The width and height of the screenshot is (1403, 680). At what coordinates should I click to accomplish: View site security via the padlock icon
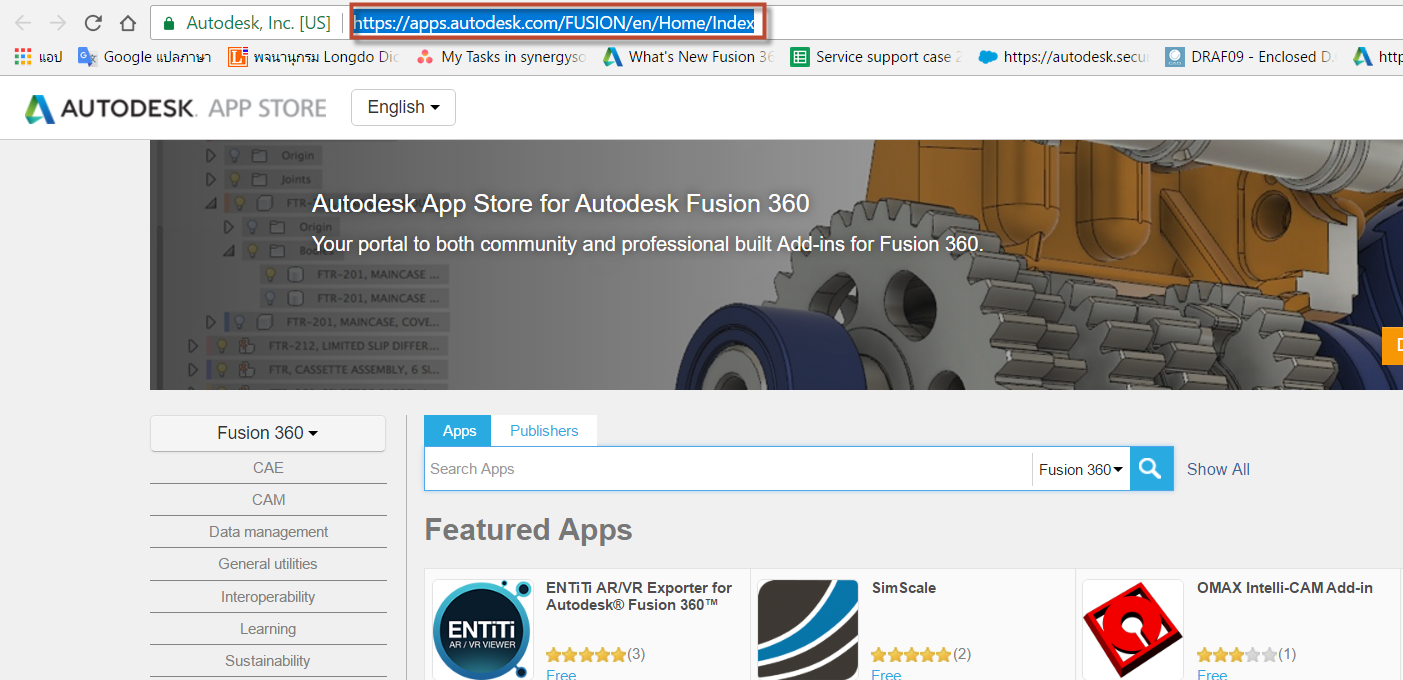[x=170, y=20]
